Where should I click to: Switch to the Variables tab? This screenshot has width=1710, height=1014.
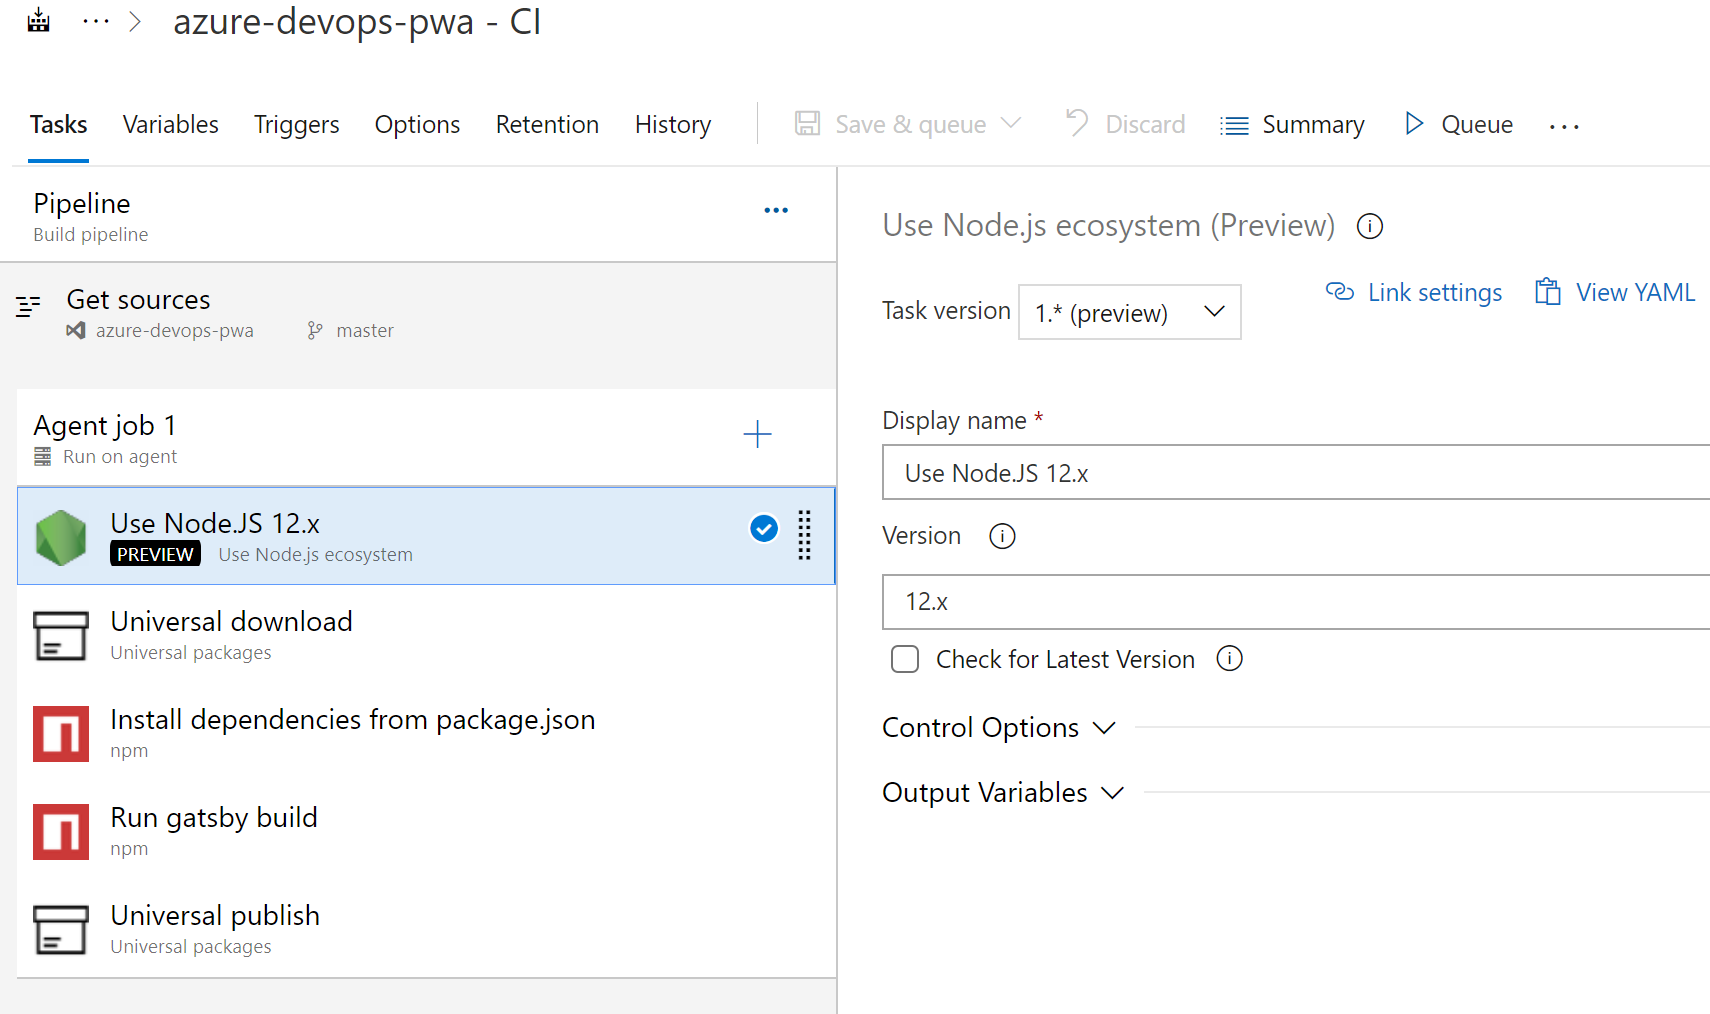[170, 124]
